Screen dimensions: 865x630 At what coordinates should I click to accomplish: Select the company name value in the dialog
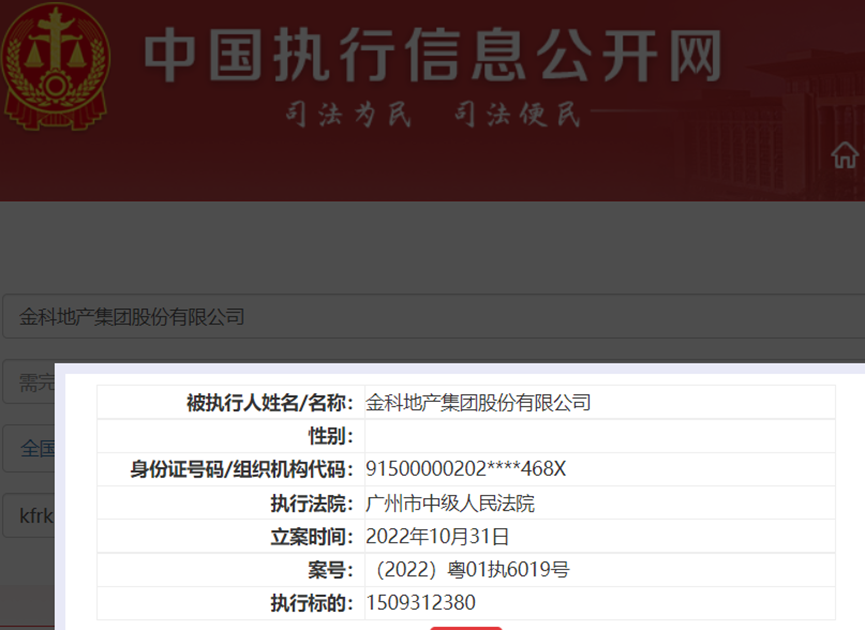[479, 403]
